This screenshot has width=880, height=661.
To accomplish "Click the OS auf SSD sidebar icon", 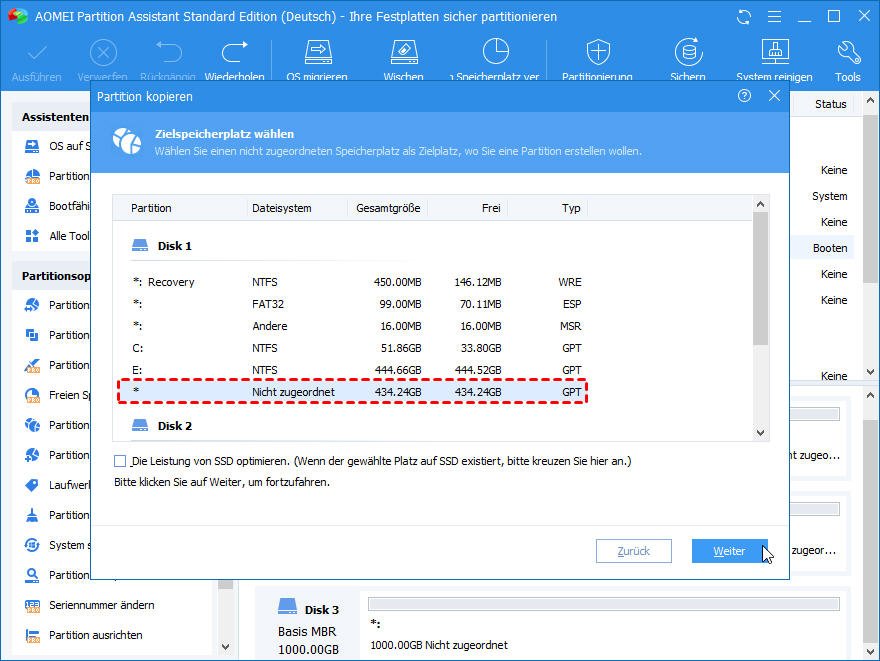I will 32,146.
